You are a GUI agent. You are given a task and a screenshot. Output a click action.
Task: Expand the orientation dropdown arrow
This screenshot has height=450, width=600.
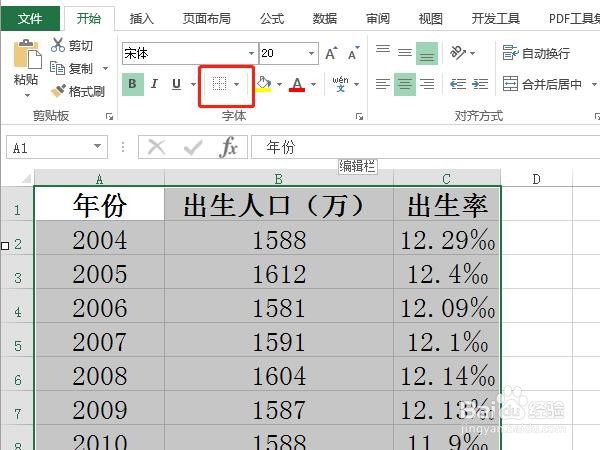(473, 53)
